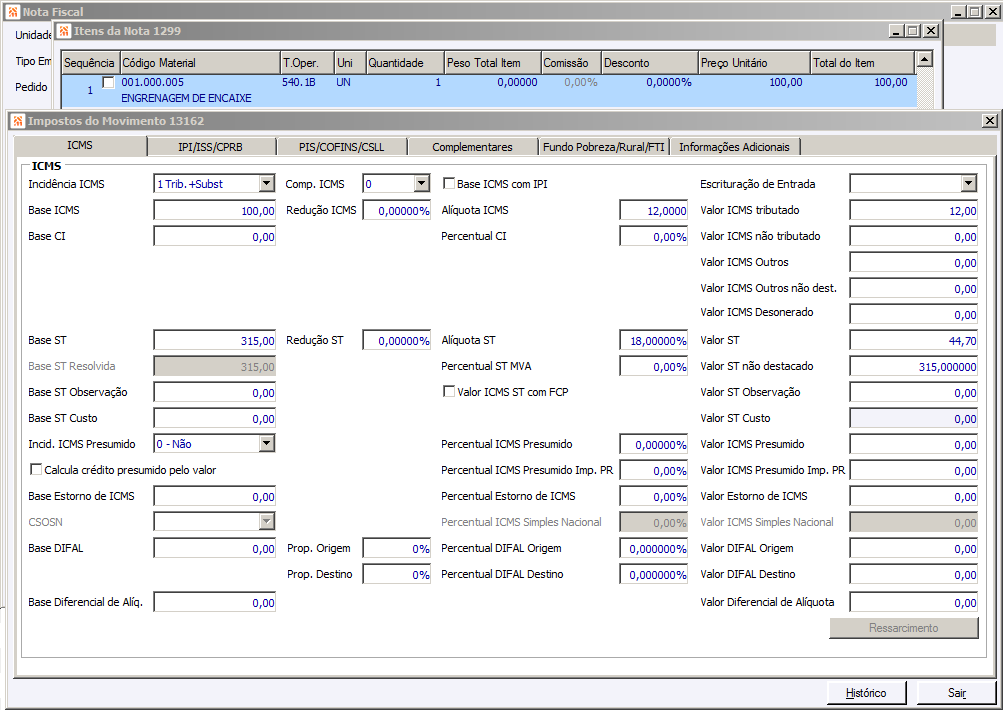Select the row checkbox for item 001.000.005
This screenshot has width=1003, height=710.
point(109,83)
